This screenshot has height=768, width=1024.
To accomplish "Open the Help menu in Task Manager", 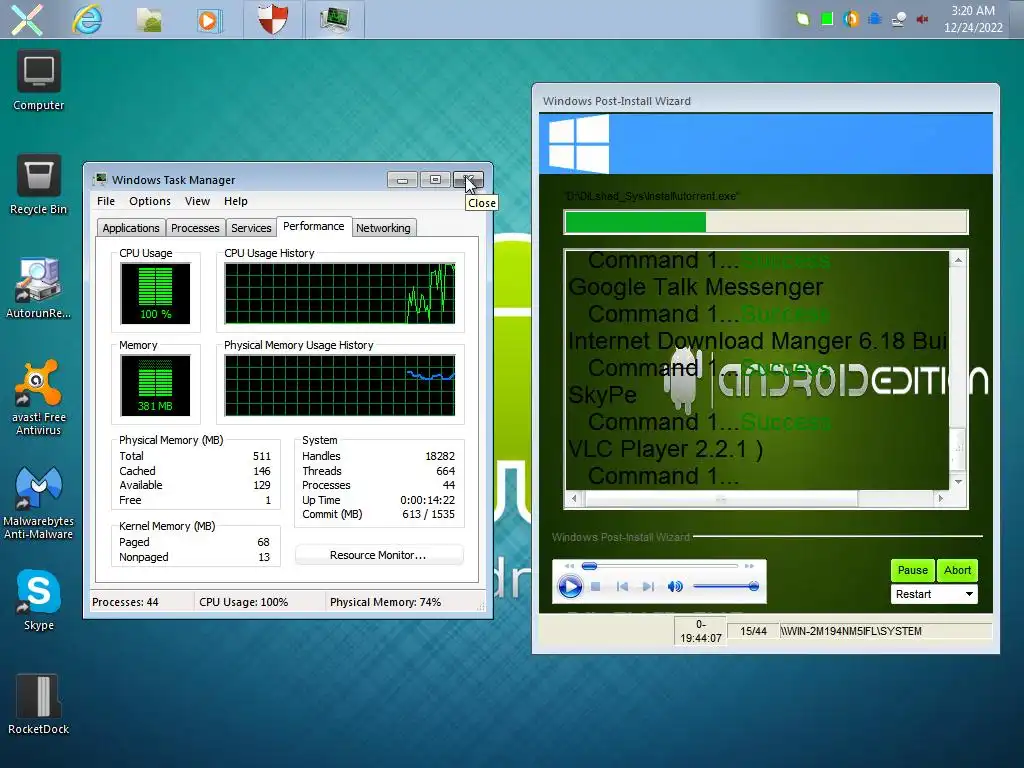I will click(236, 201).
